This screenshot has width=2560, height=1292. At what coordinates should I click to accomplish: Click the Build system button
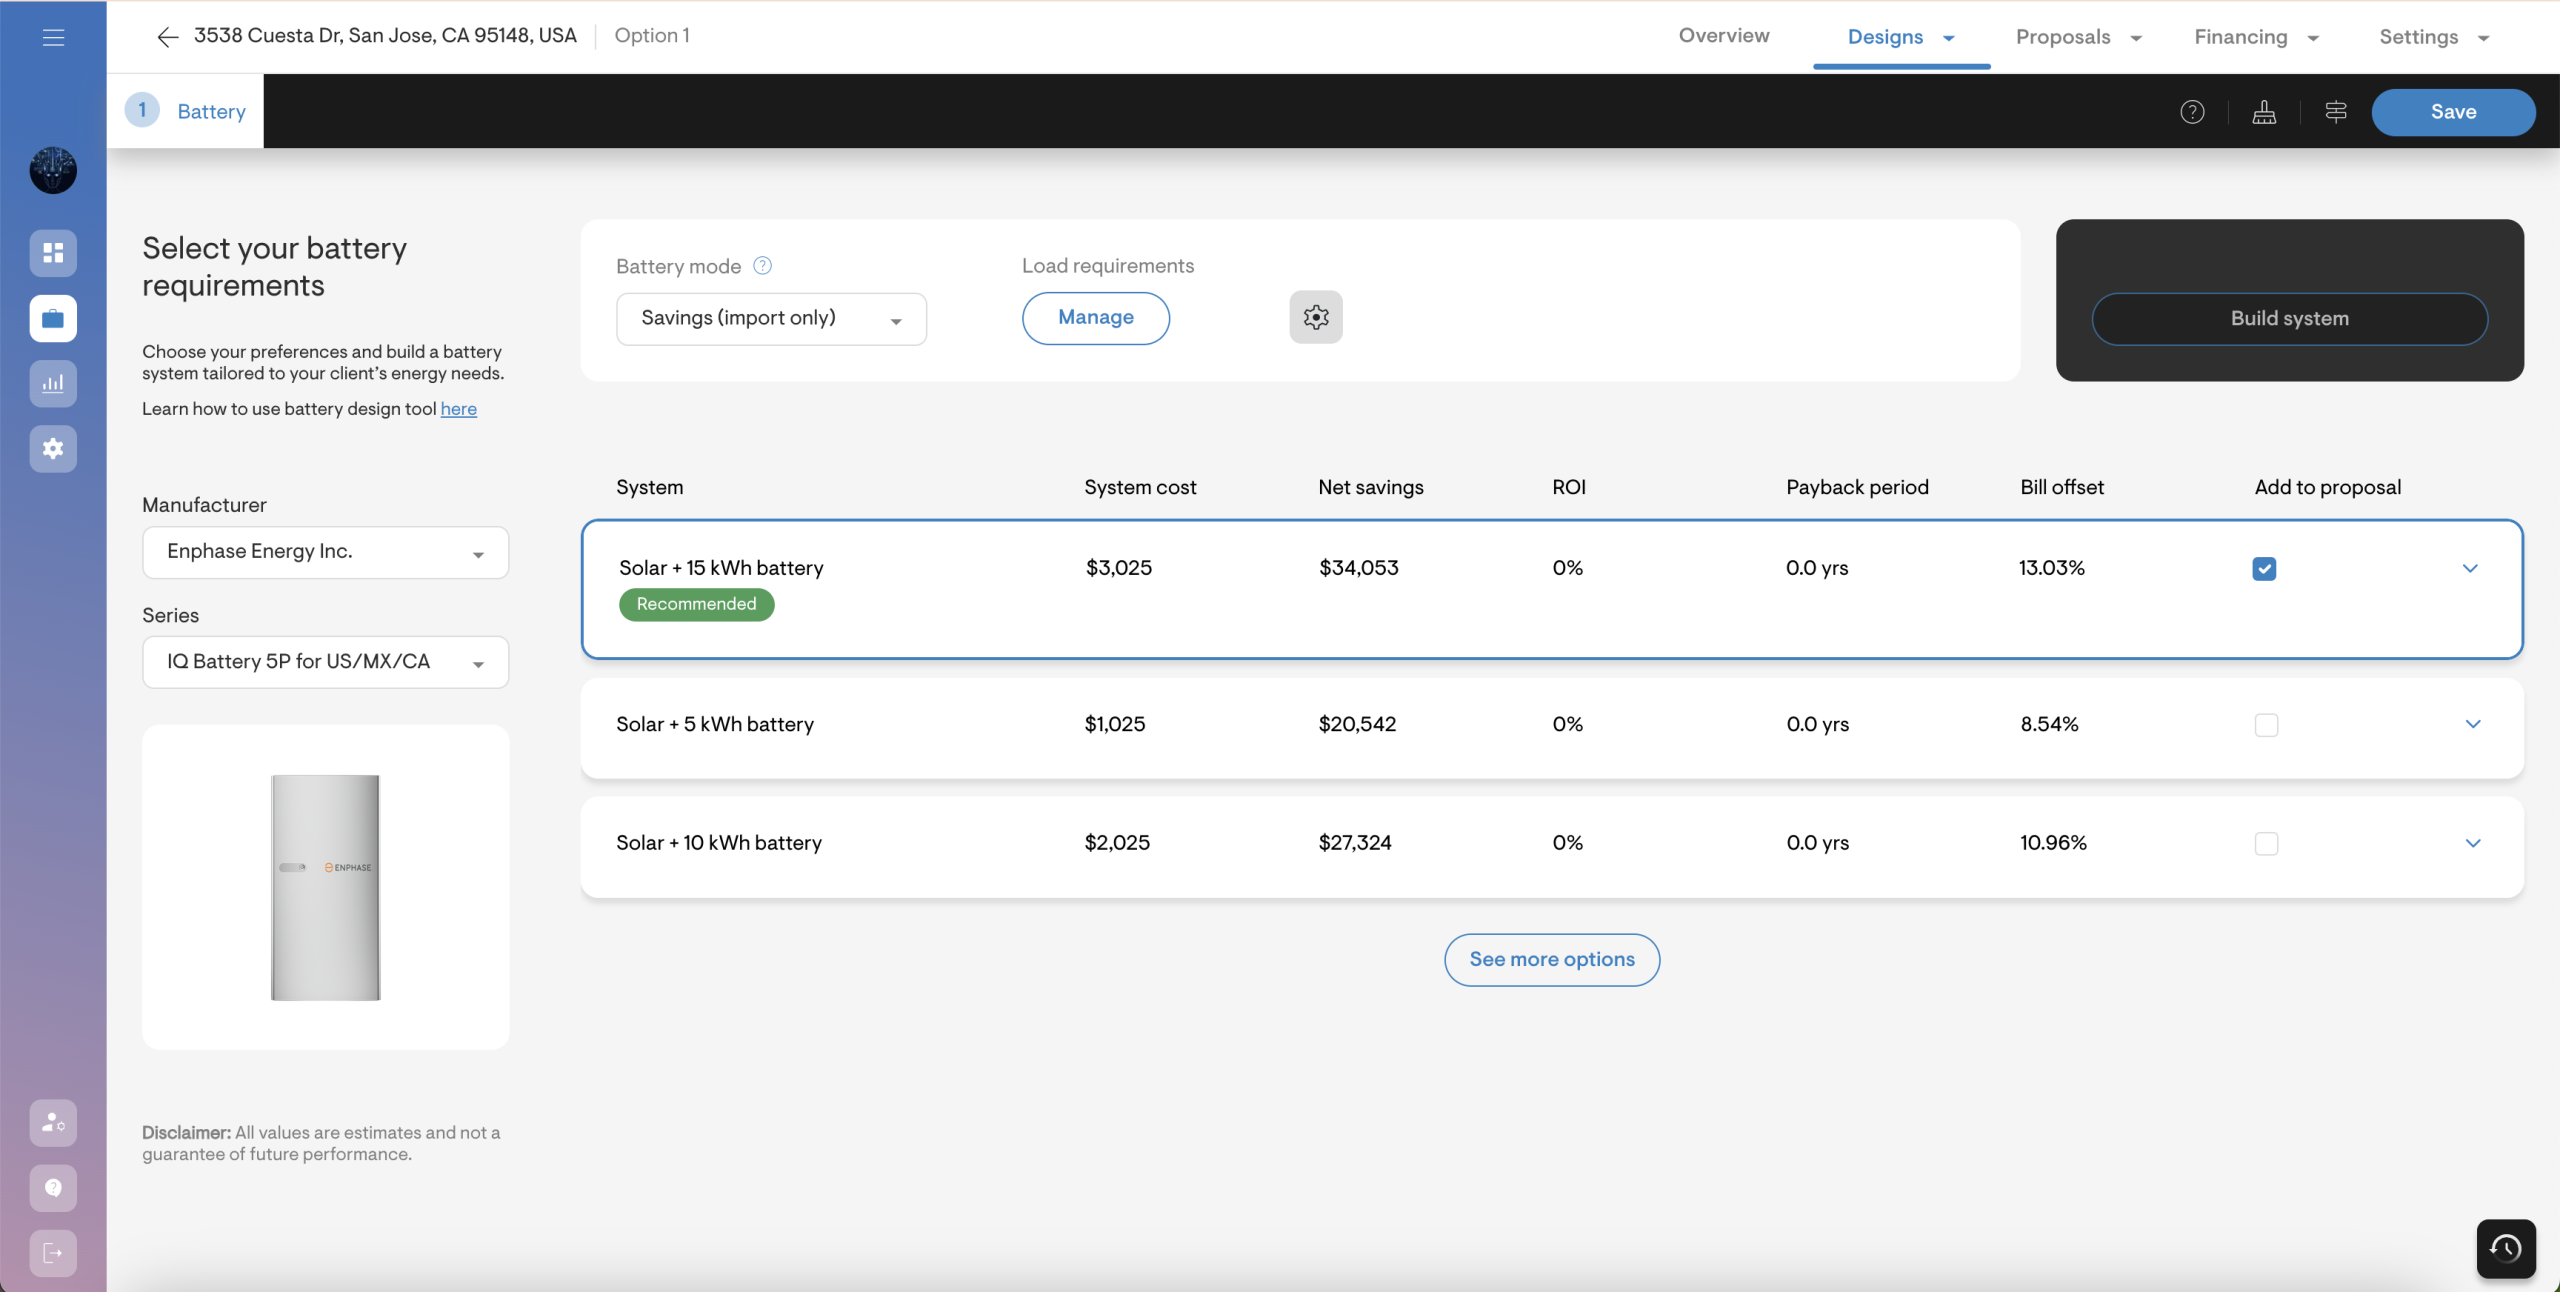coord(2289,319)
